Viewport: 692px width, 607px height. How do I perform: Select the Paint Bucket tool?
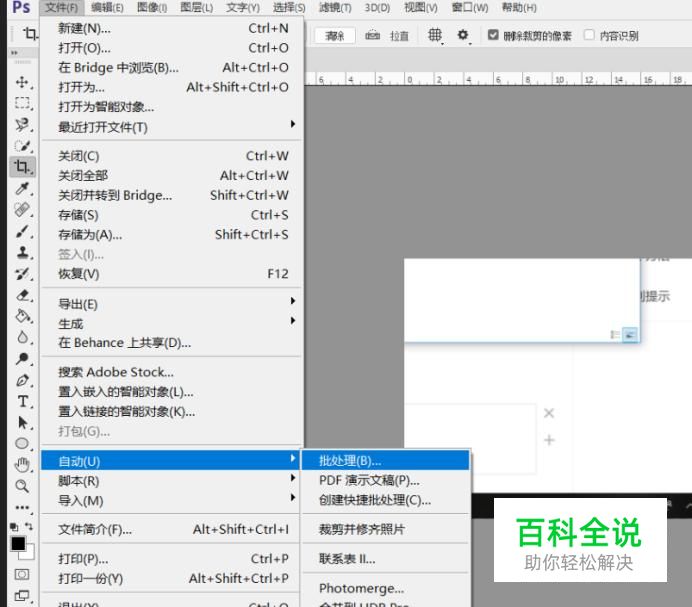(x=22, y=316)
